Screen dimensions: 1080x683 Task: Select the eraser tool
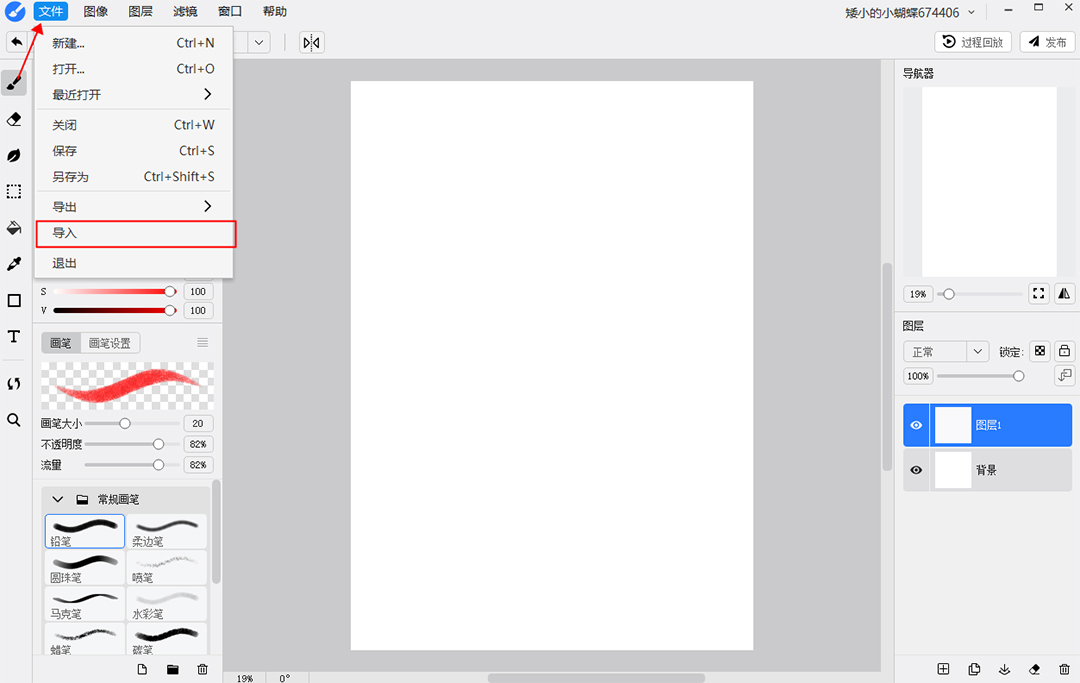14,119
